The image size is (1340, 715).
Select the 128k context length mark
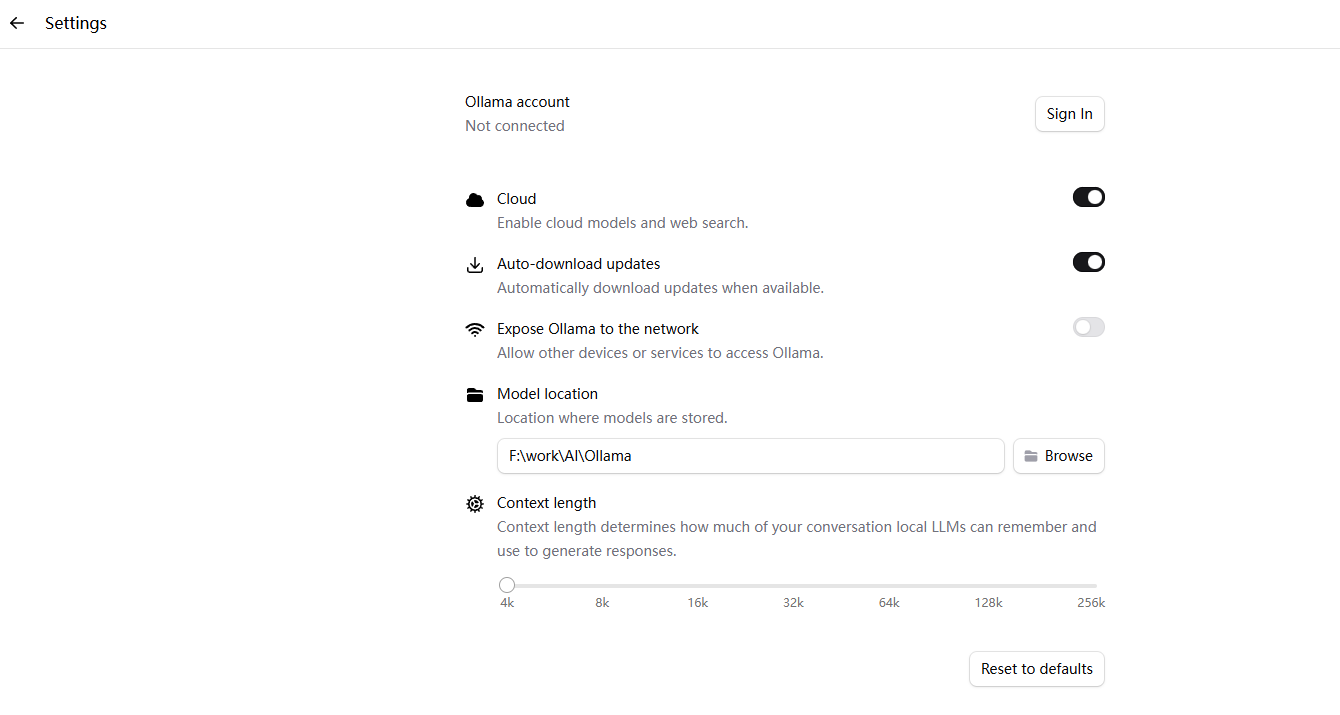989,603
